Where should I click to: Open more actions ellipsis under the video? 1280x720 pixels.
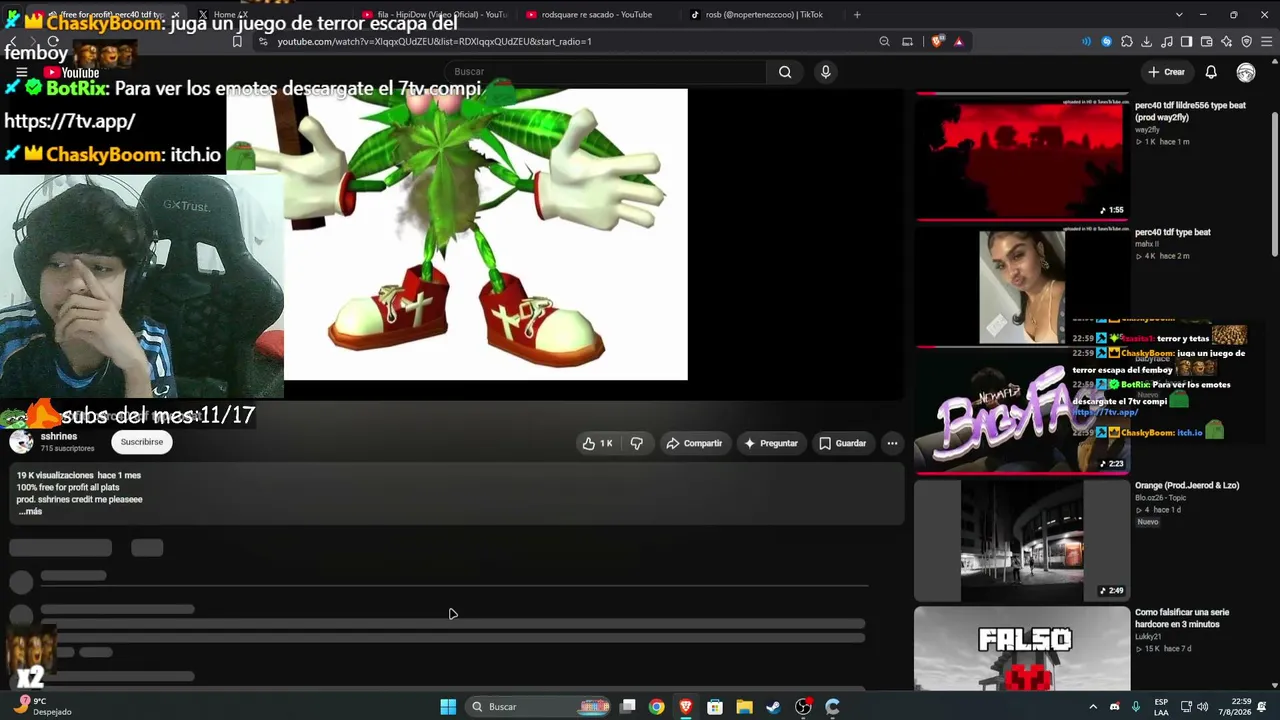pyautogui.click(x=892, y=443)
